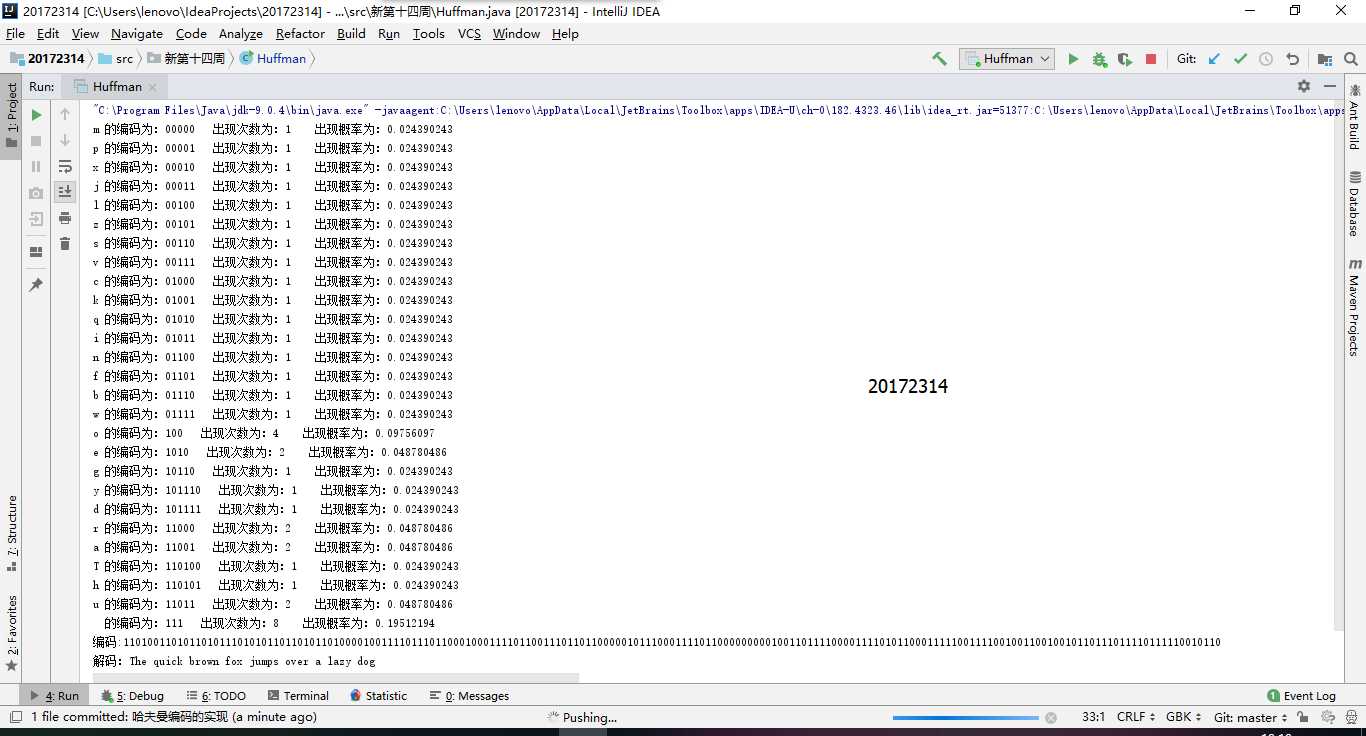Toggle pin tab in Run panel
Image resolution: width=1366 pixels, height=736 pixels.
(x=36, y=285)
